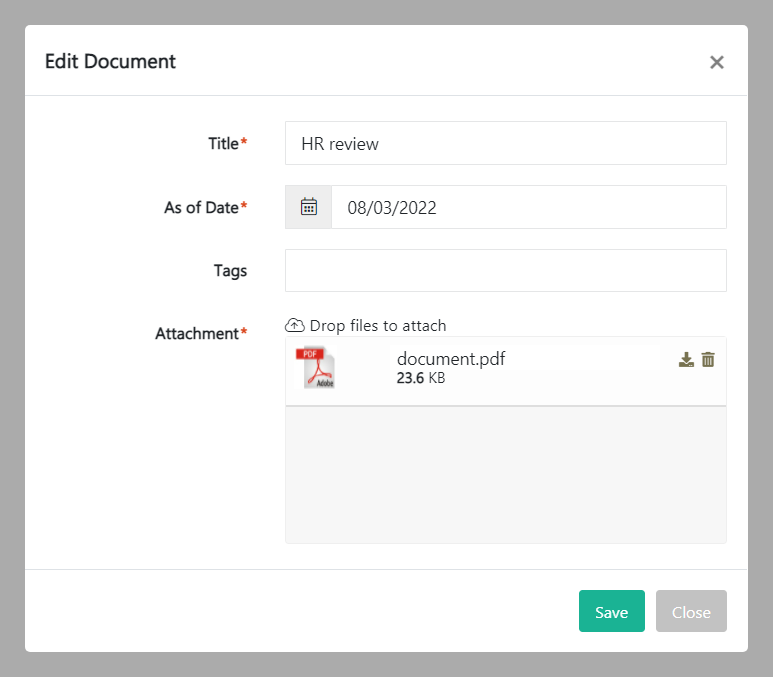Click the Title field label
Viewport: 773px width, 677px height.
[223, 143]
